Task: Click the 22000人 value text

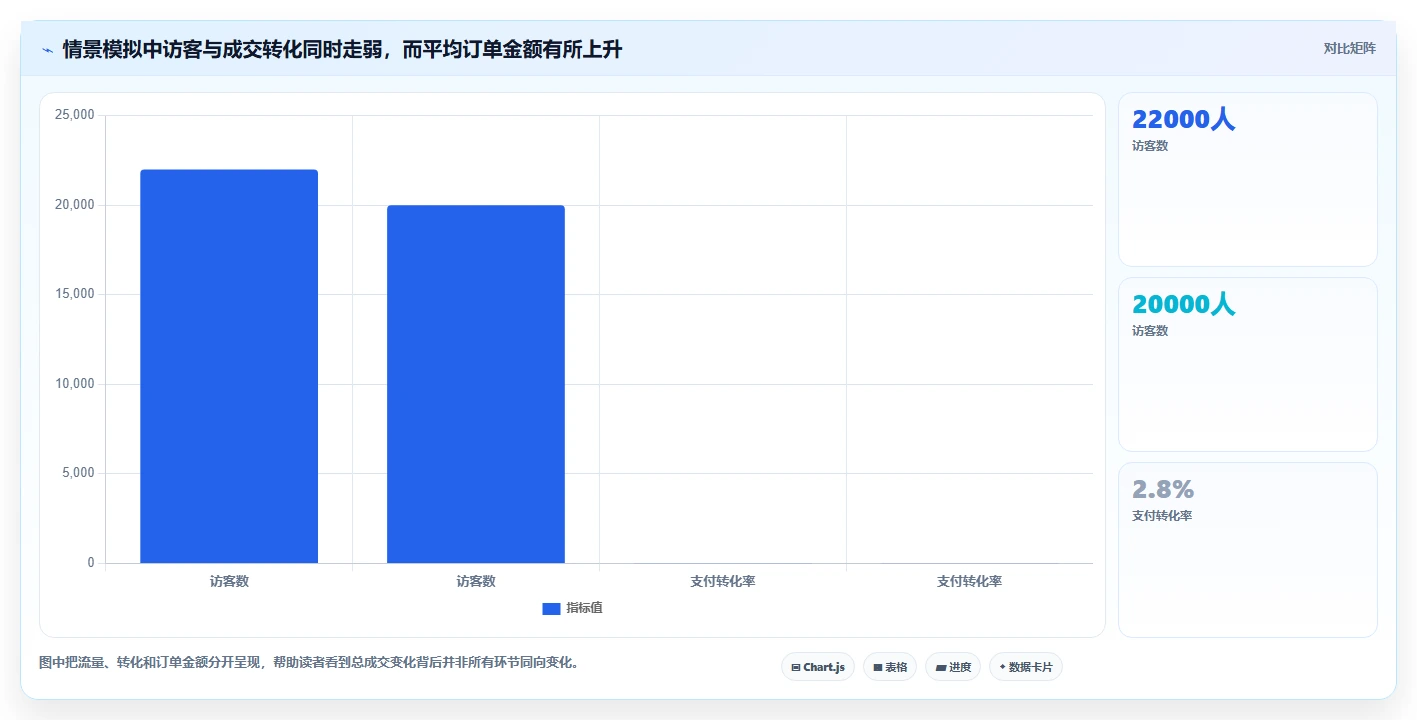Action: [x=1183, y=120]
